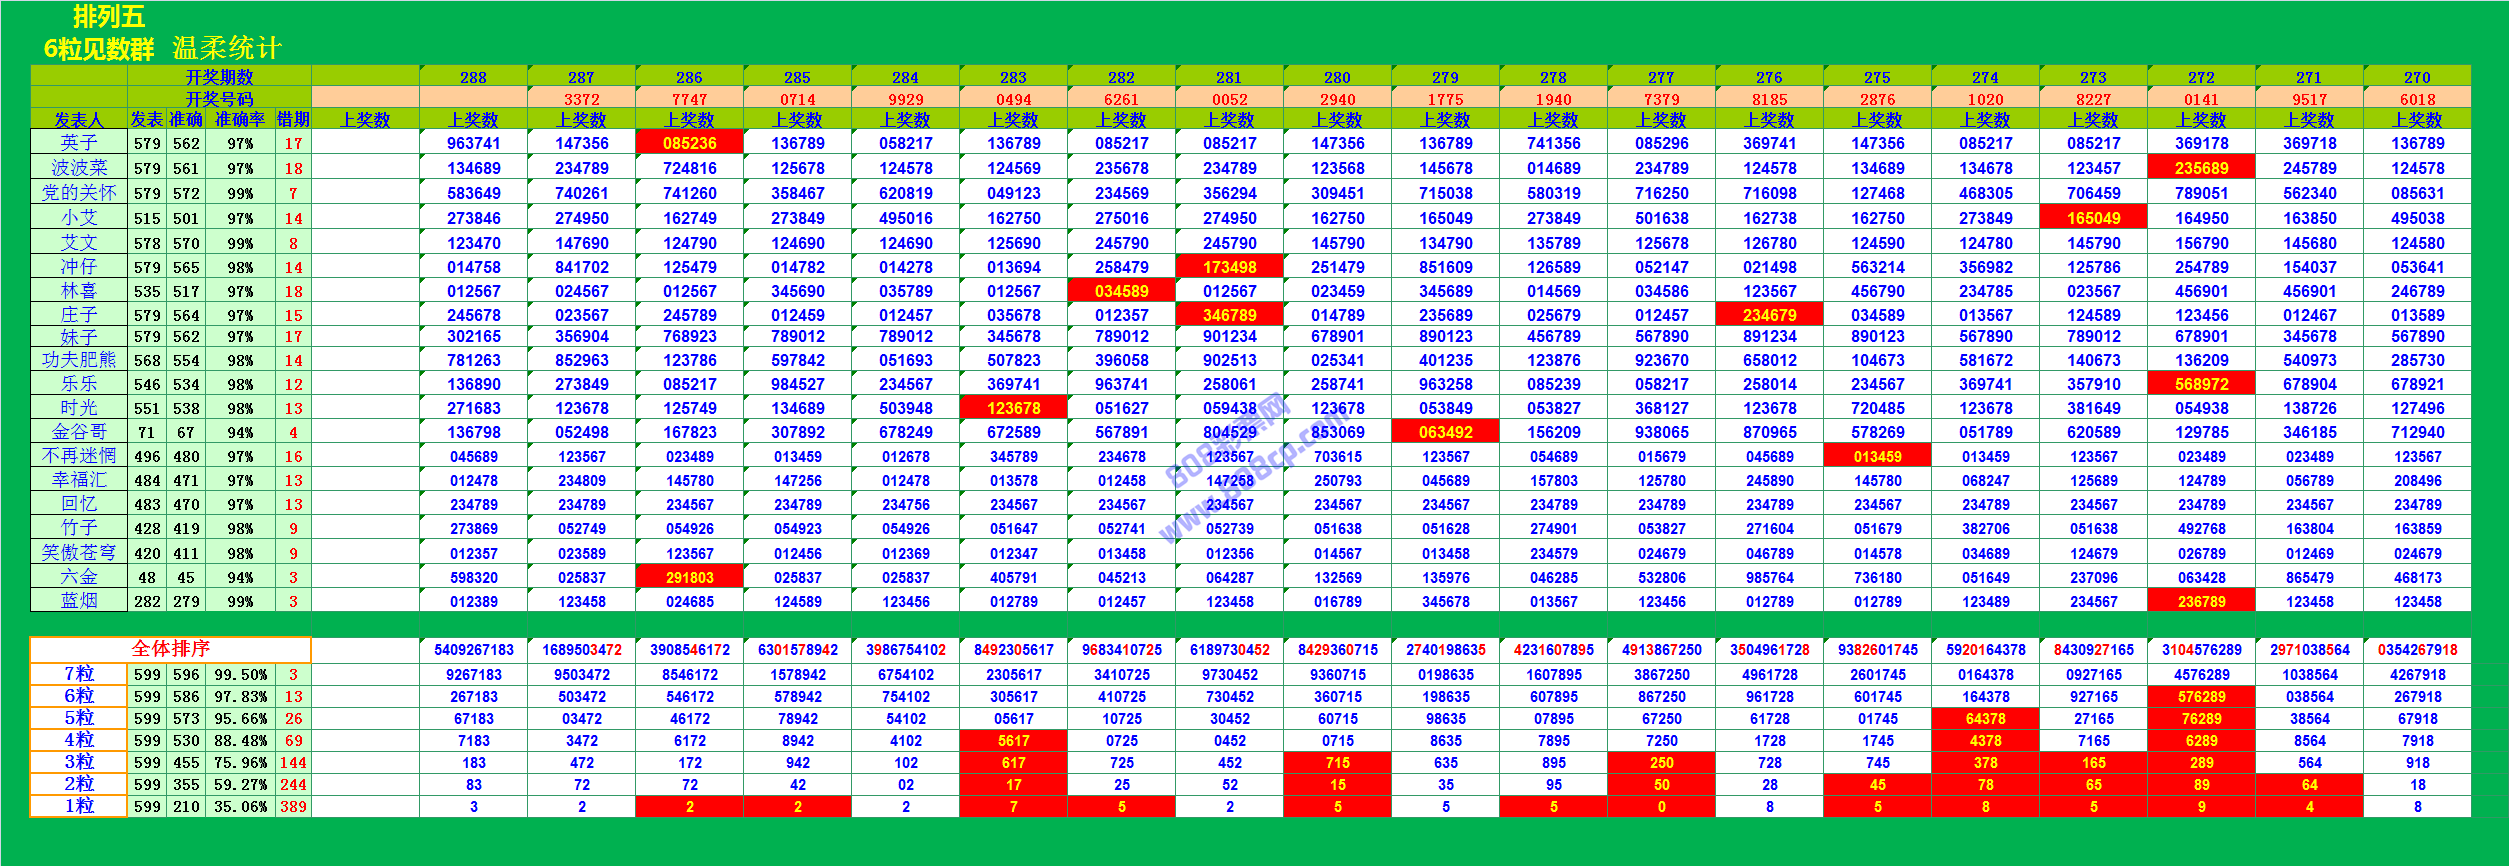Click the 全体排序 section header
Screen dimensions: 2509x866
(x=170, y=649)
